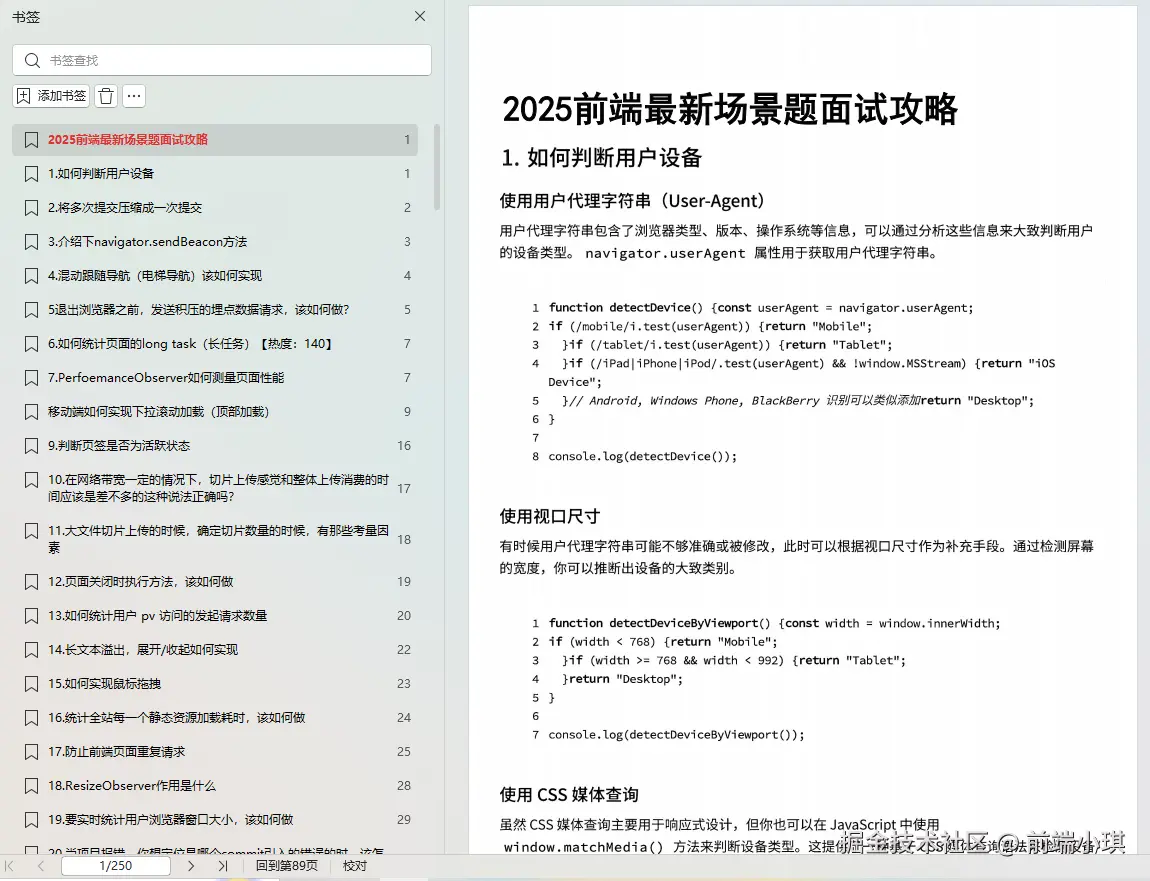
Task: Open bookmark 5退出浏览器之前，发送积压的埋点数据请求
Action: (x=215, y=310)
